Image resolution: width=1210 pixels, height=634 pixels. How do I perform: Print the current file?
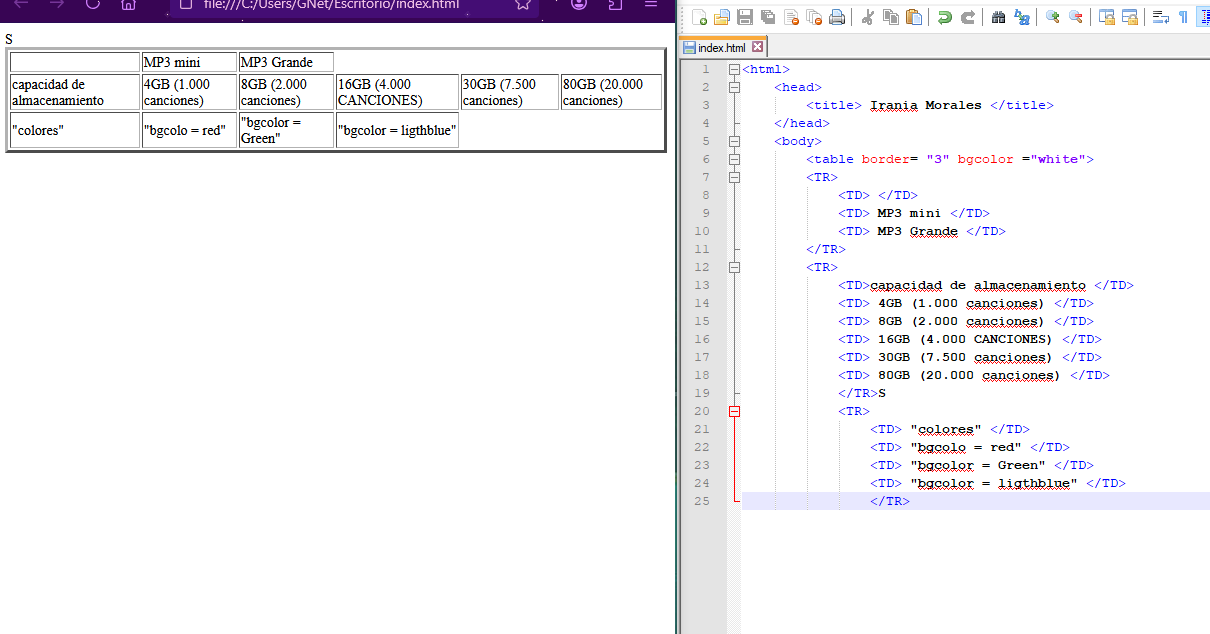837,17
